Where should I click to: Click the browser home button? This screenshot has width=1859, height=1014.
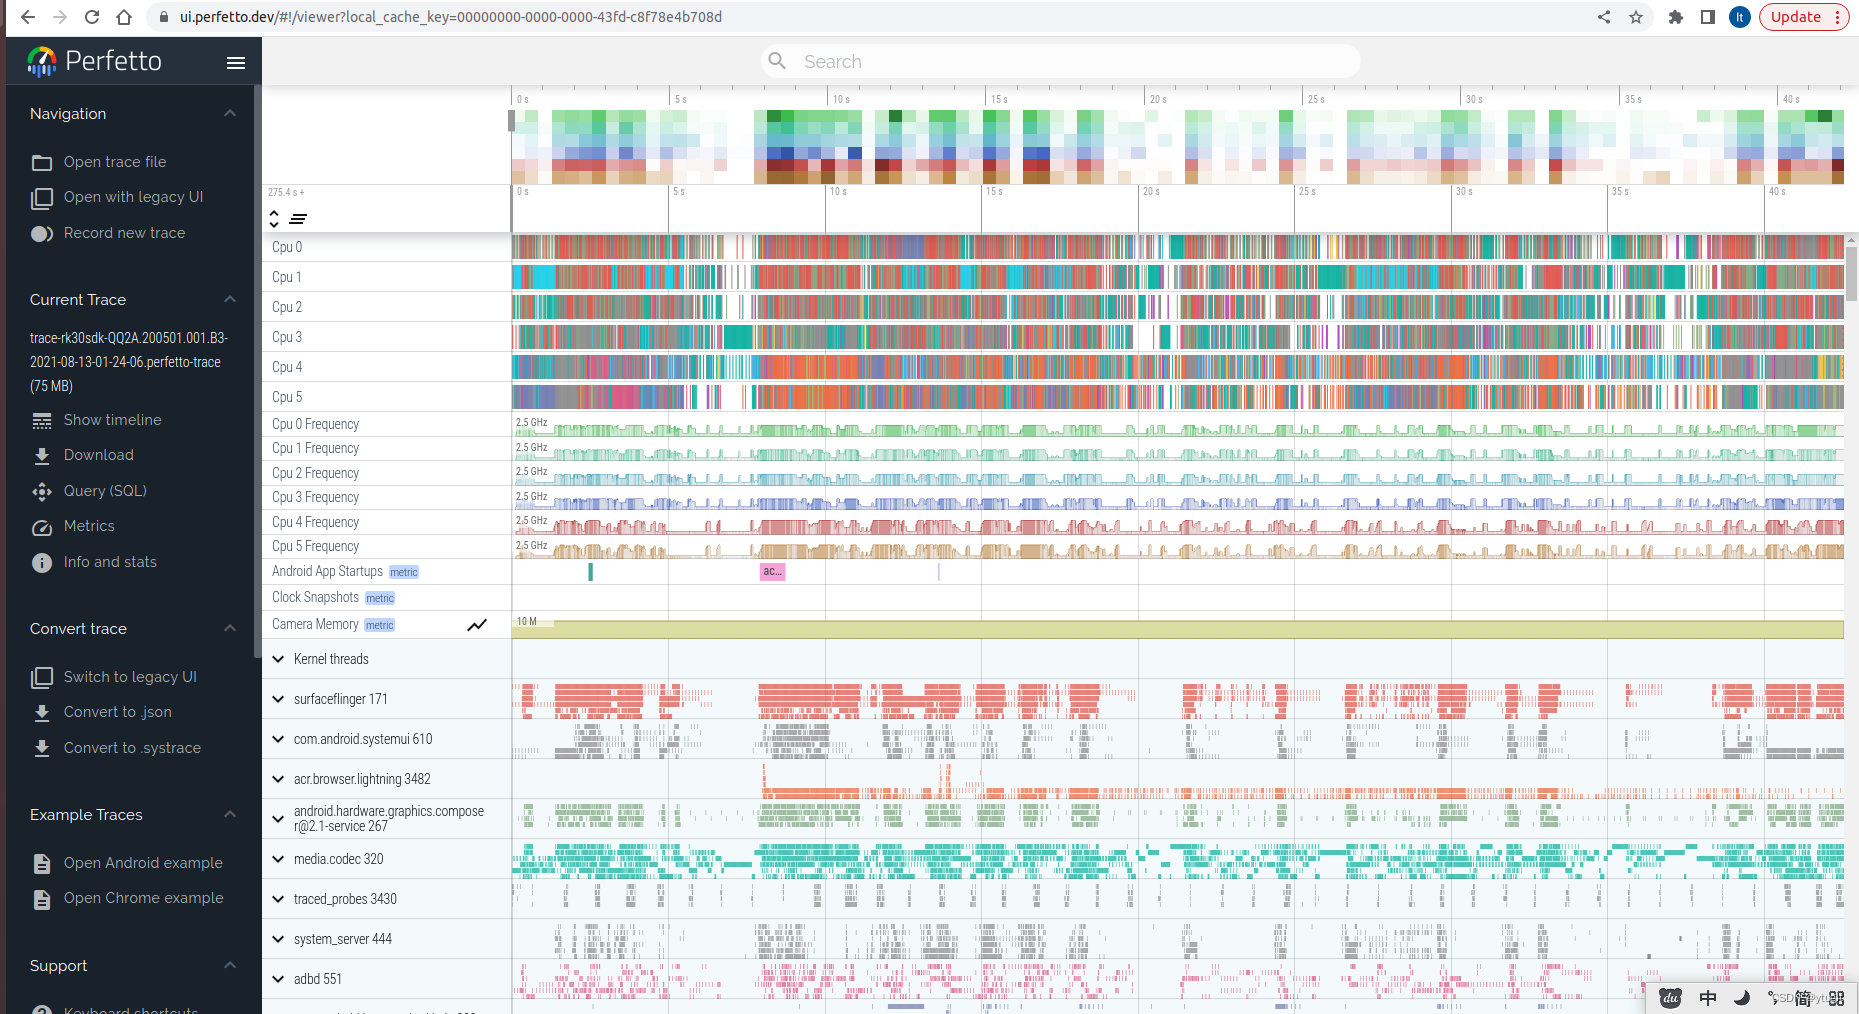[124, 17]
